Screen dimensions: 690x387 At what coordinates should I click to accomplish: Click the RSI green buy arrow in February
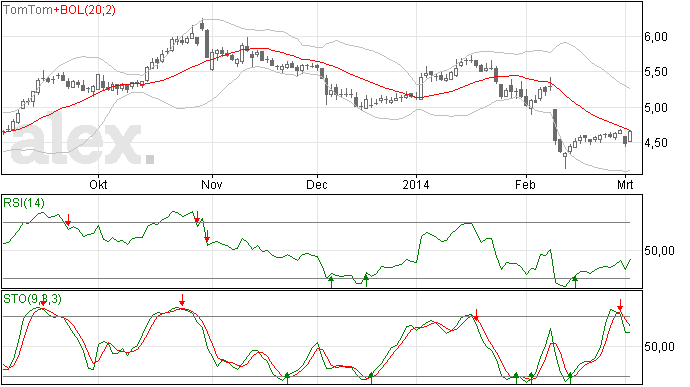[x=575, y=282]
